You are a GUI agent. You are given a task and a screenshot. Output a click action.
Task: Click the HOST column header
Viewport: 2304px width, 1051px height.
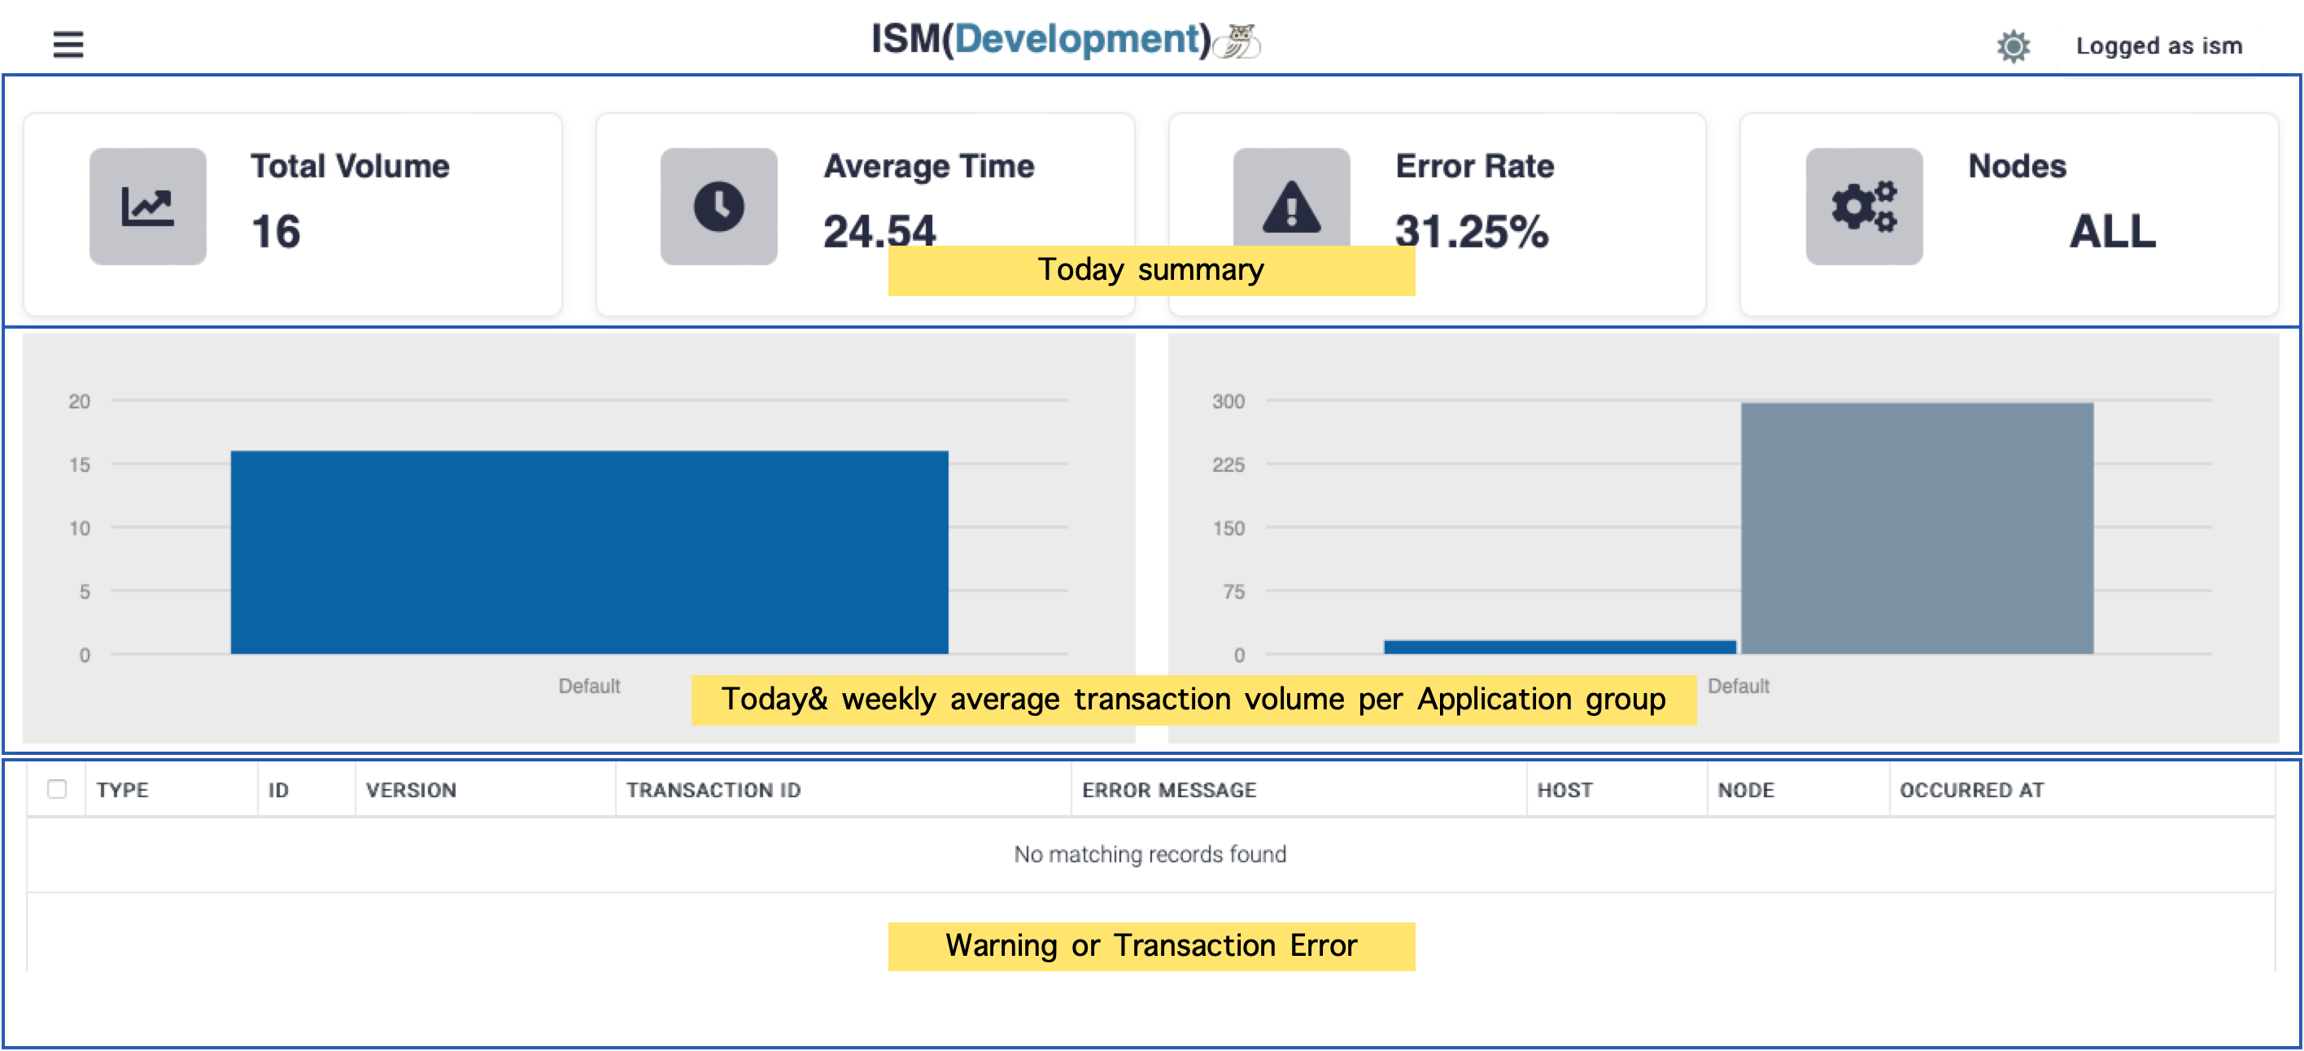(x=1564, y=790)
